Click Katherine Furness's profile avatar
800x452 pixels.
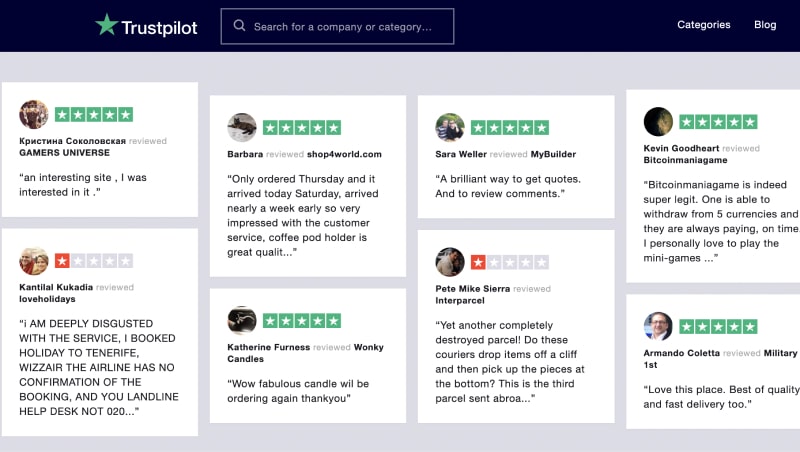coord(242,320)
